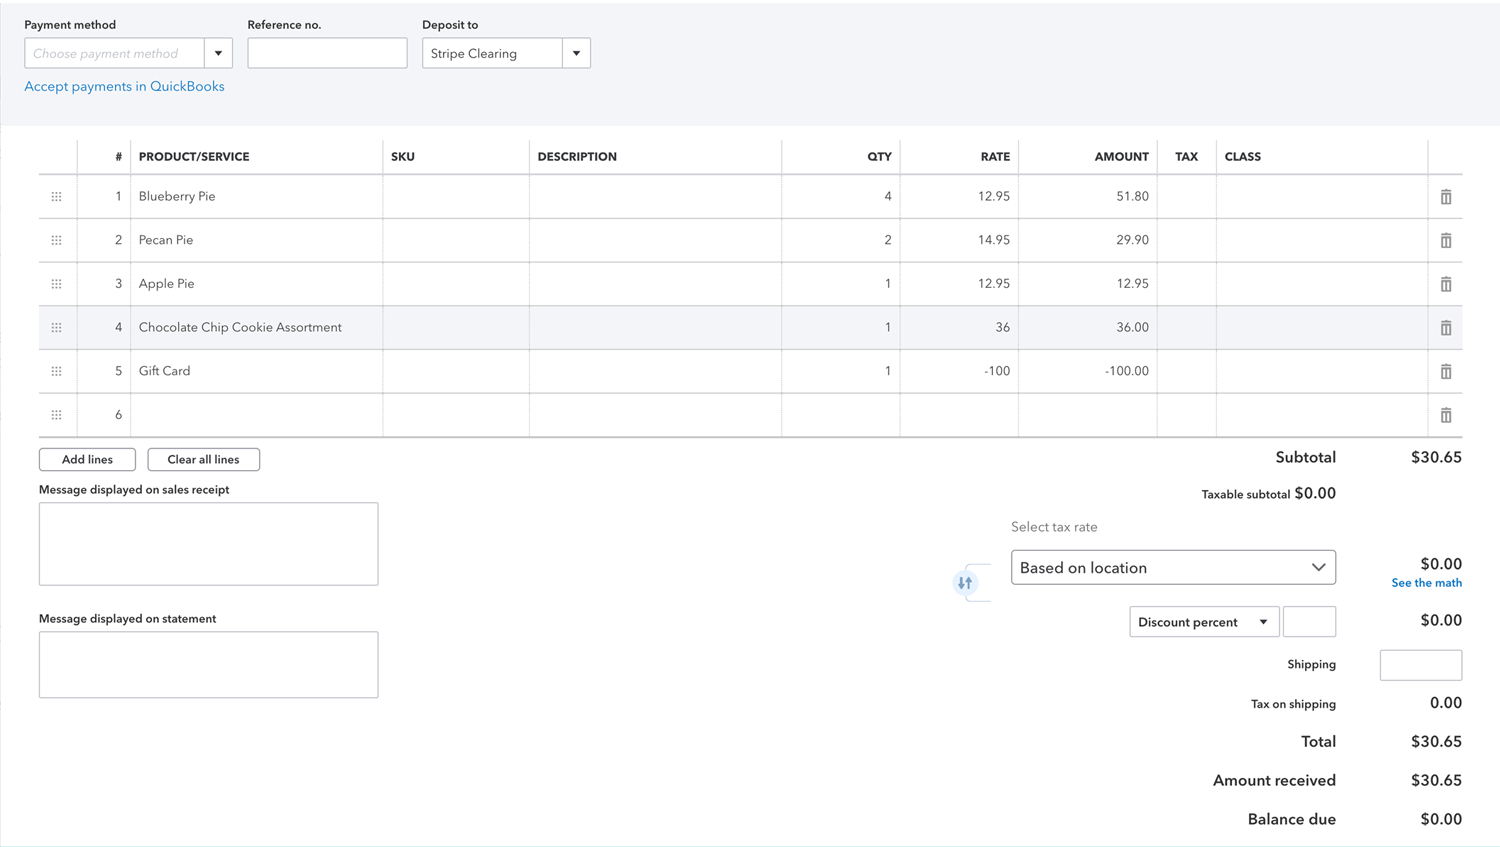Click the drag handle for Gift Card row

pyautogui.click(x=57, y=371)
